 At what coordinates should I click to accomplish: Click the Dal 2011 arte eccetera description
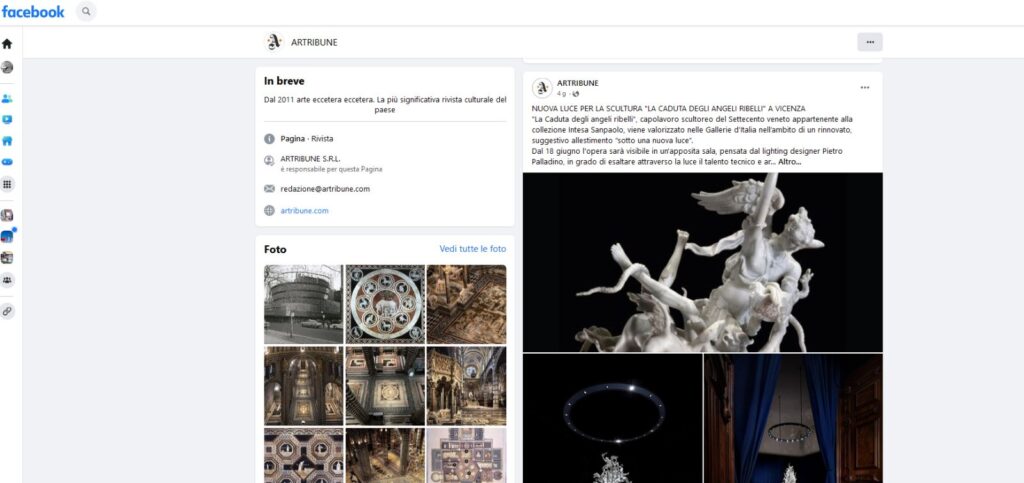[x=385, y=105]
